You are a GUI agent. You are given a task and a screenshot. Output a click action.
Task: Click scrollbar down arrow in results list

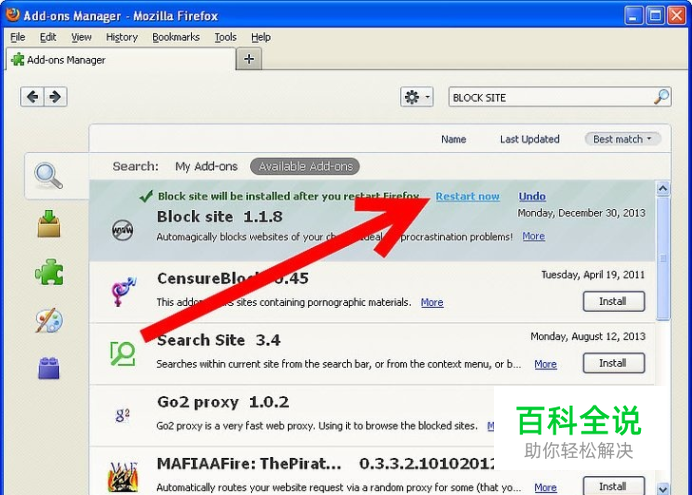tap(662, 488)
